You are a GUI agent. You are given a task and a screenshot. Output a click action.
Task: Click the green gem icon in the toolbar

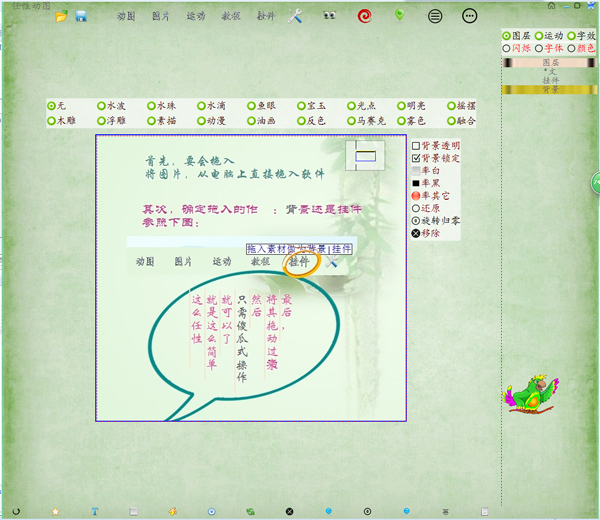(x=400, y=16)
